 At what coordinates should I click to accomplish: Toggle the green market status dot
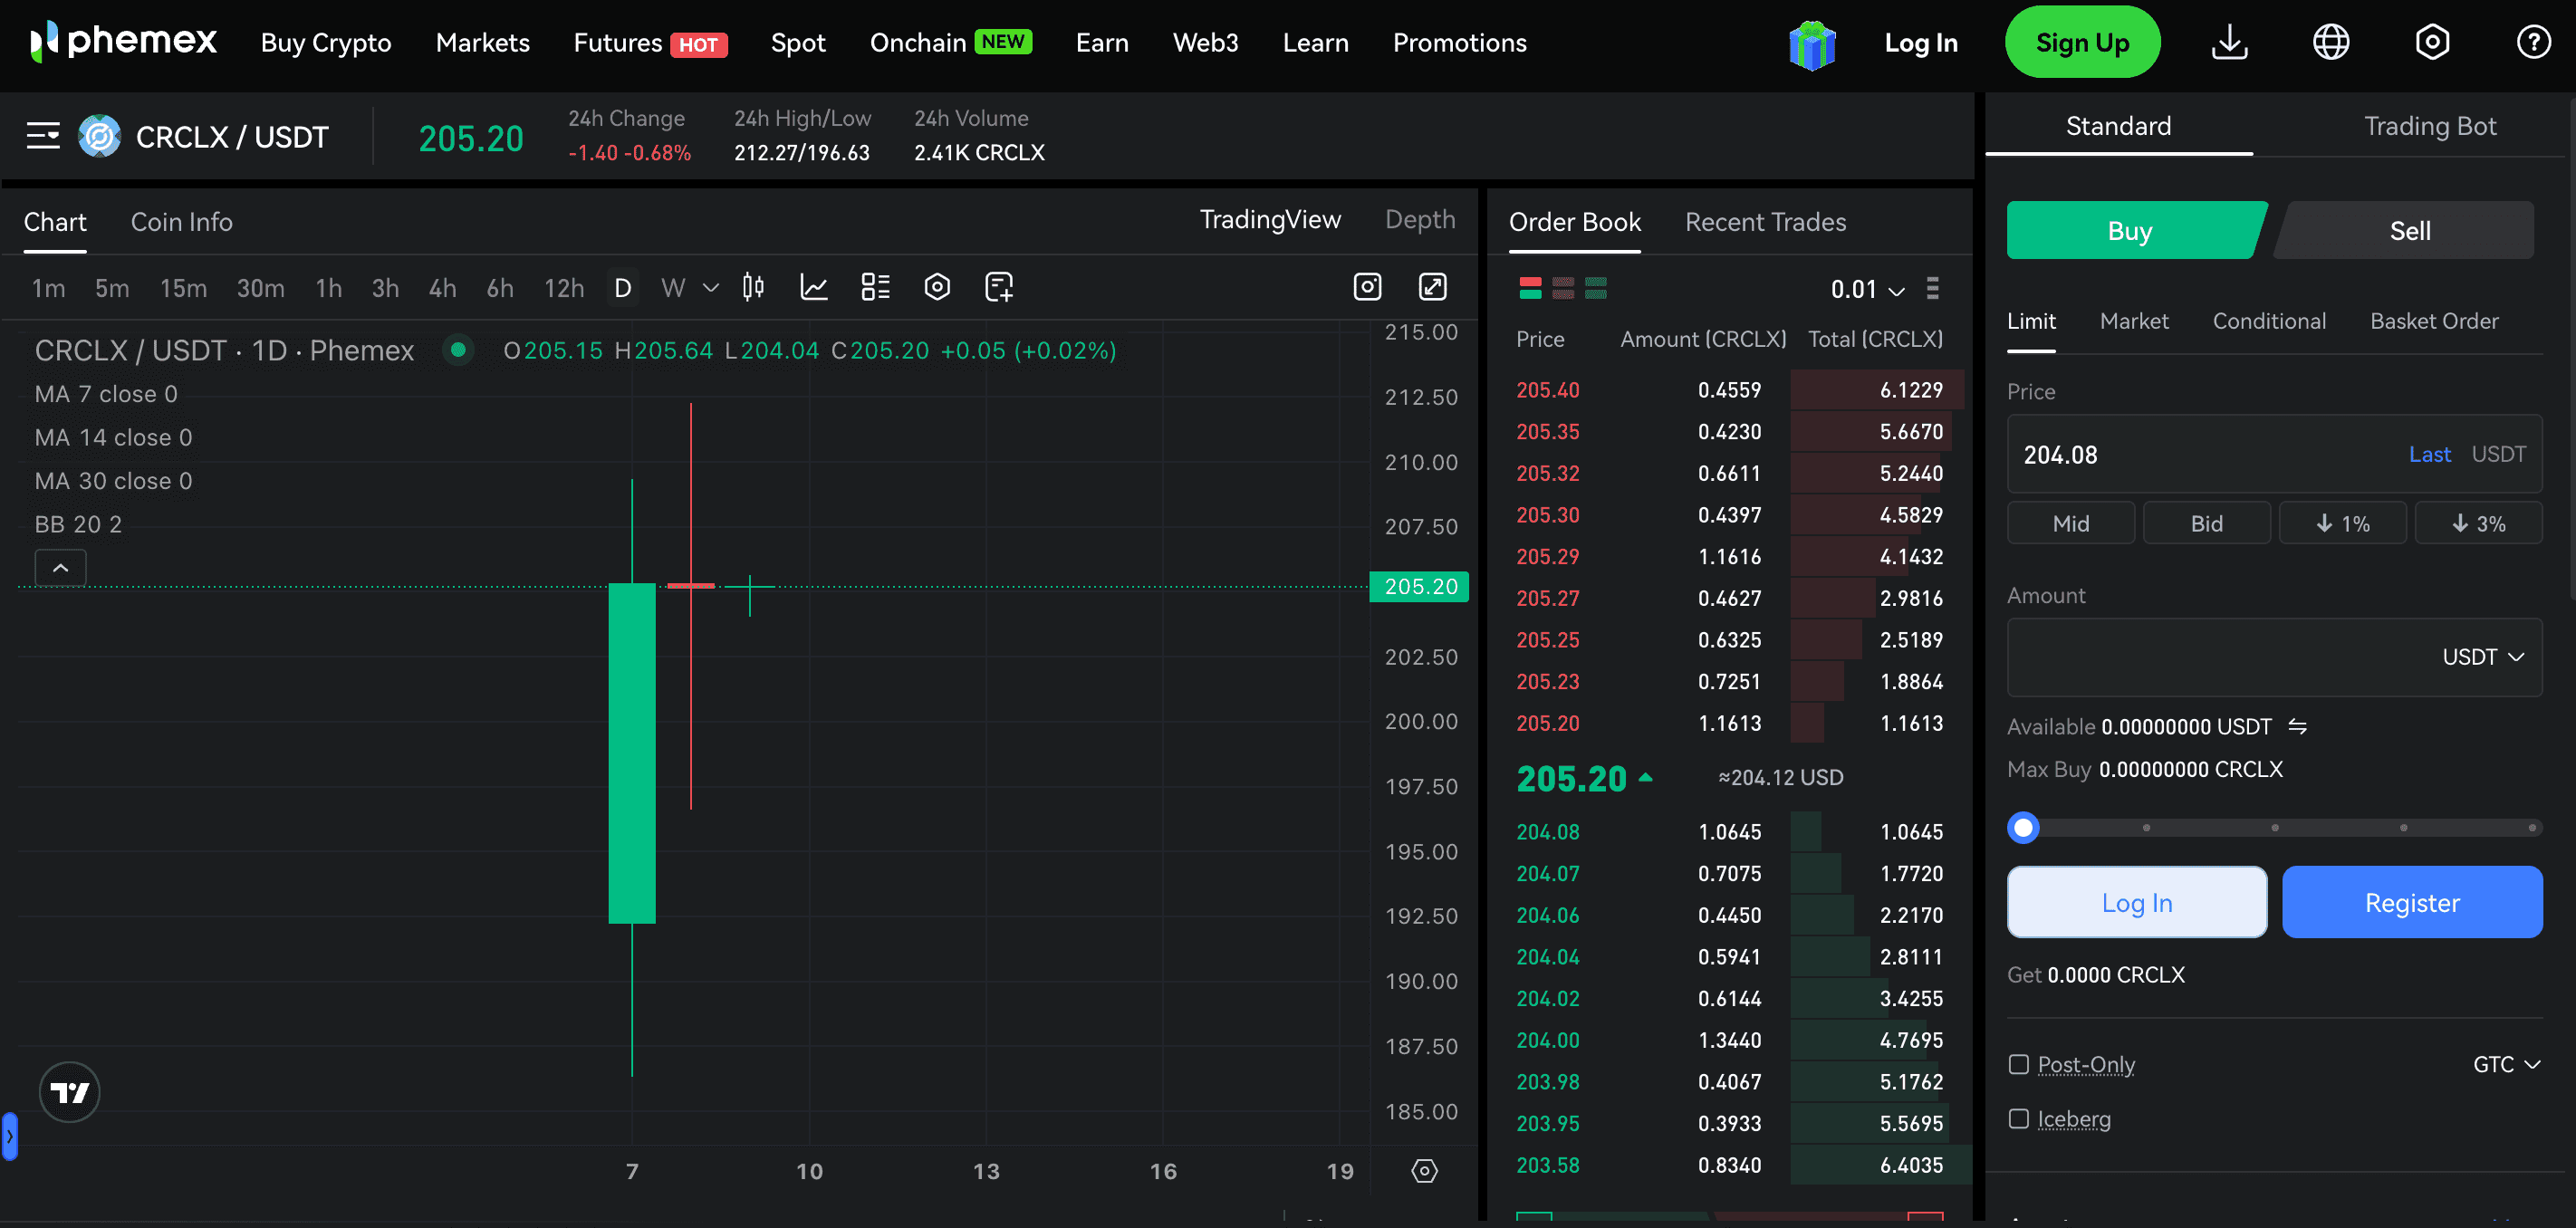(x=458, y=350)
